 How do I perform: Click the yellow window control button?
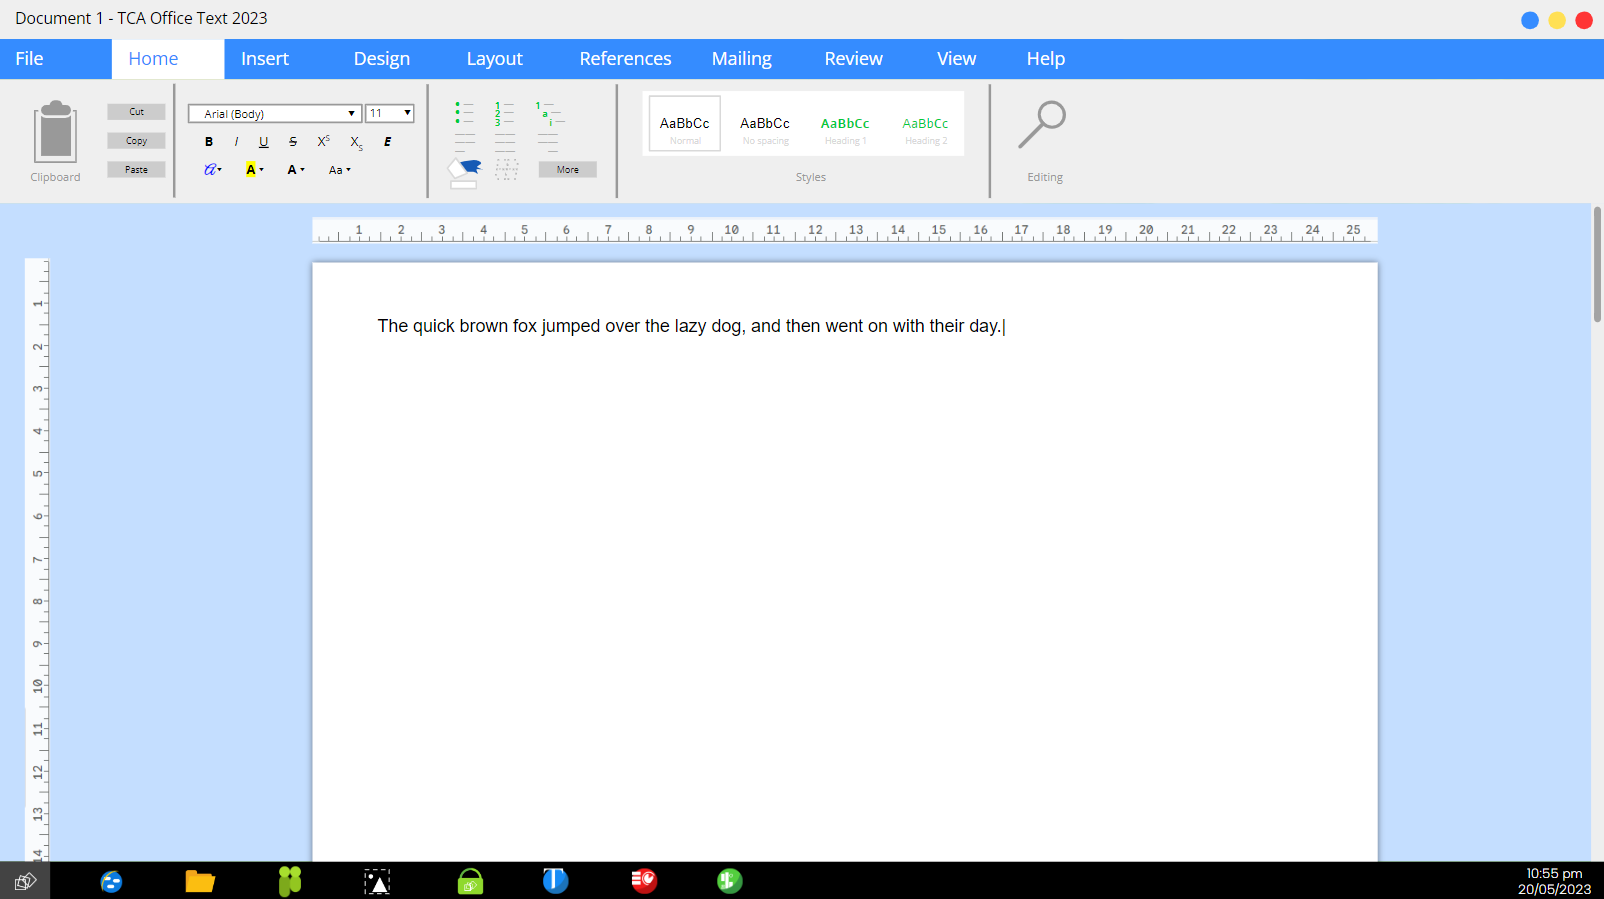[1557, 20]
